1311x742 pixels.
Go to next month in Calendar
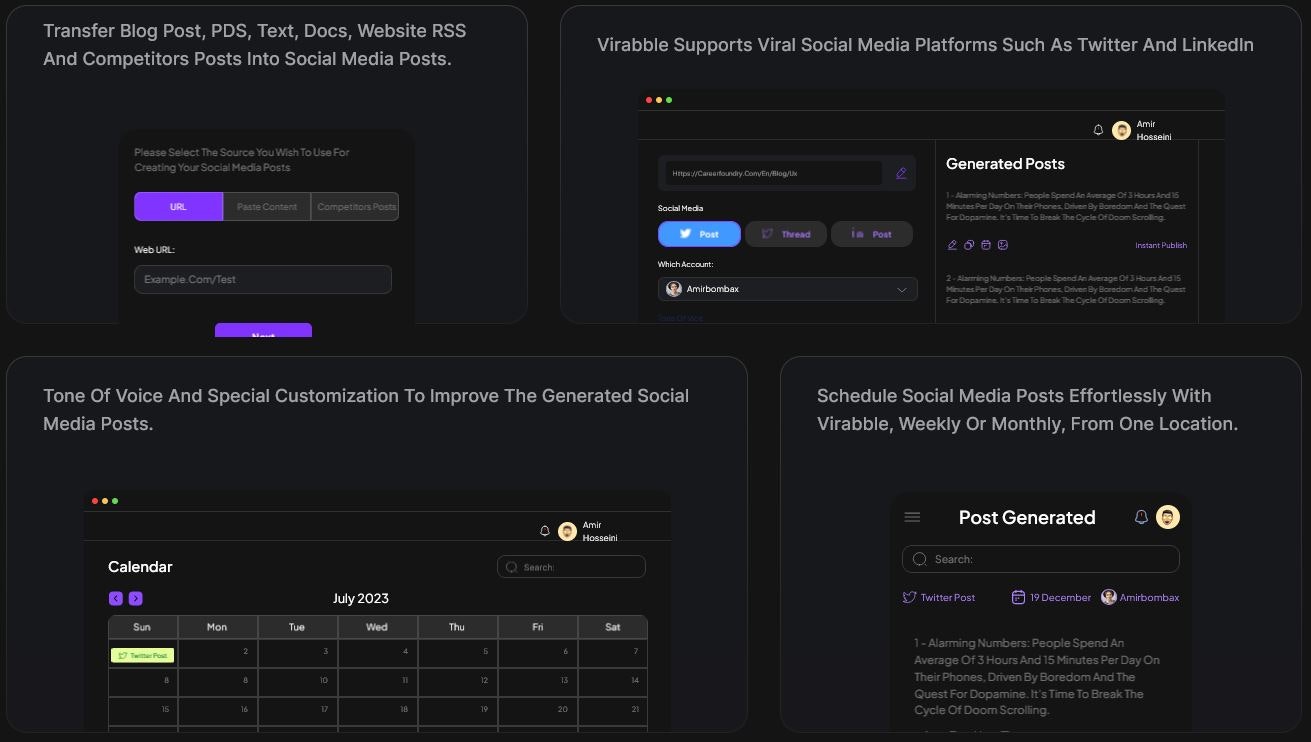(136, 598)
